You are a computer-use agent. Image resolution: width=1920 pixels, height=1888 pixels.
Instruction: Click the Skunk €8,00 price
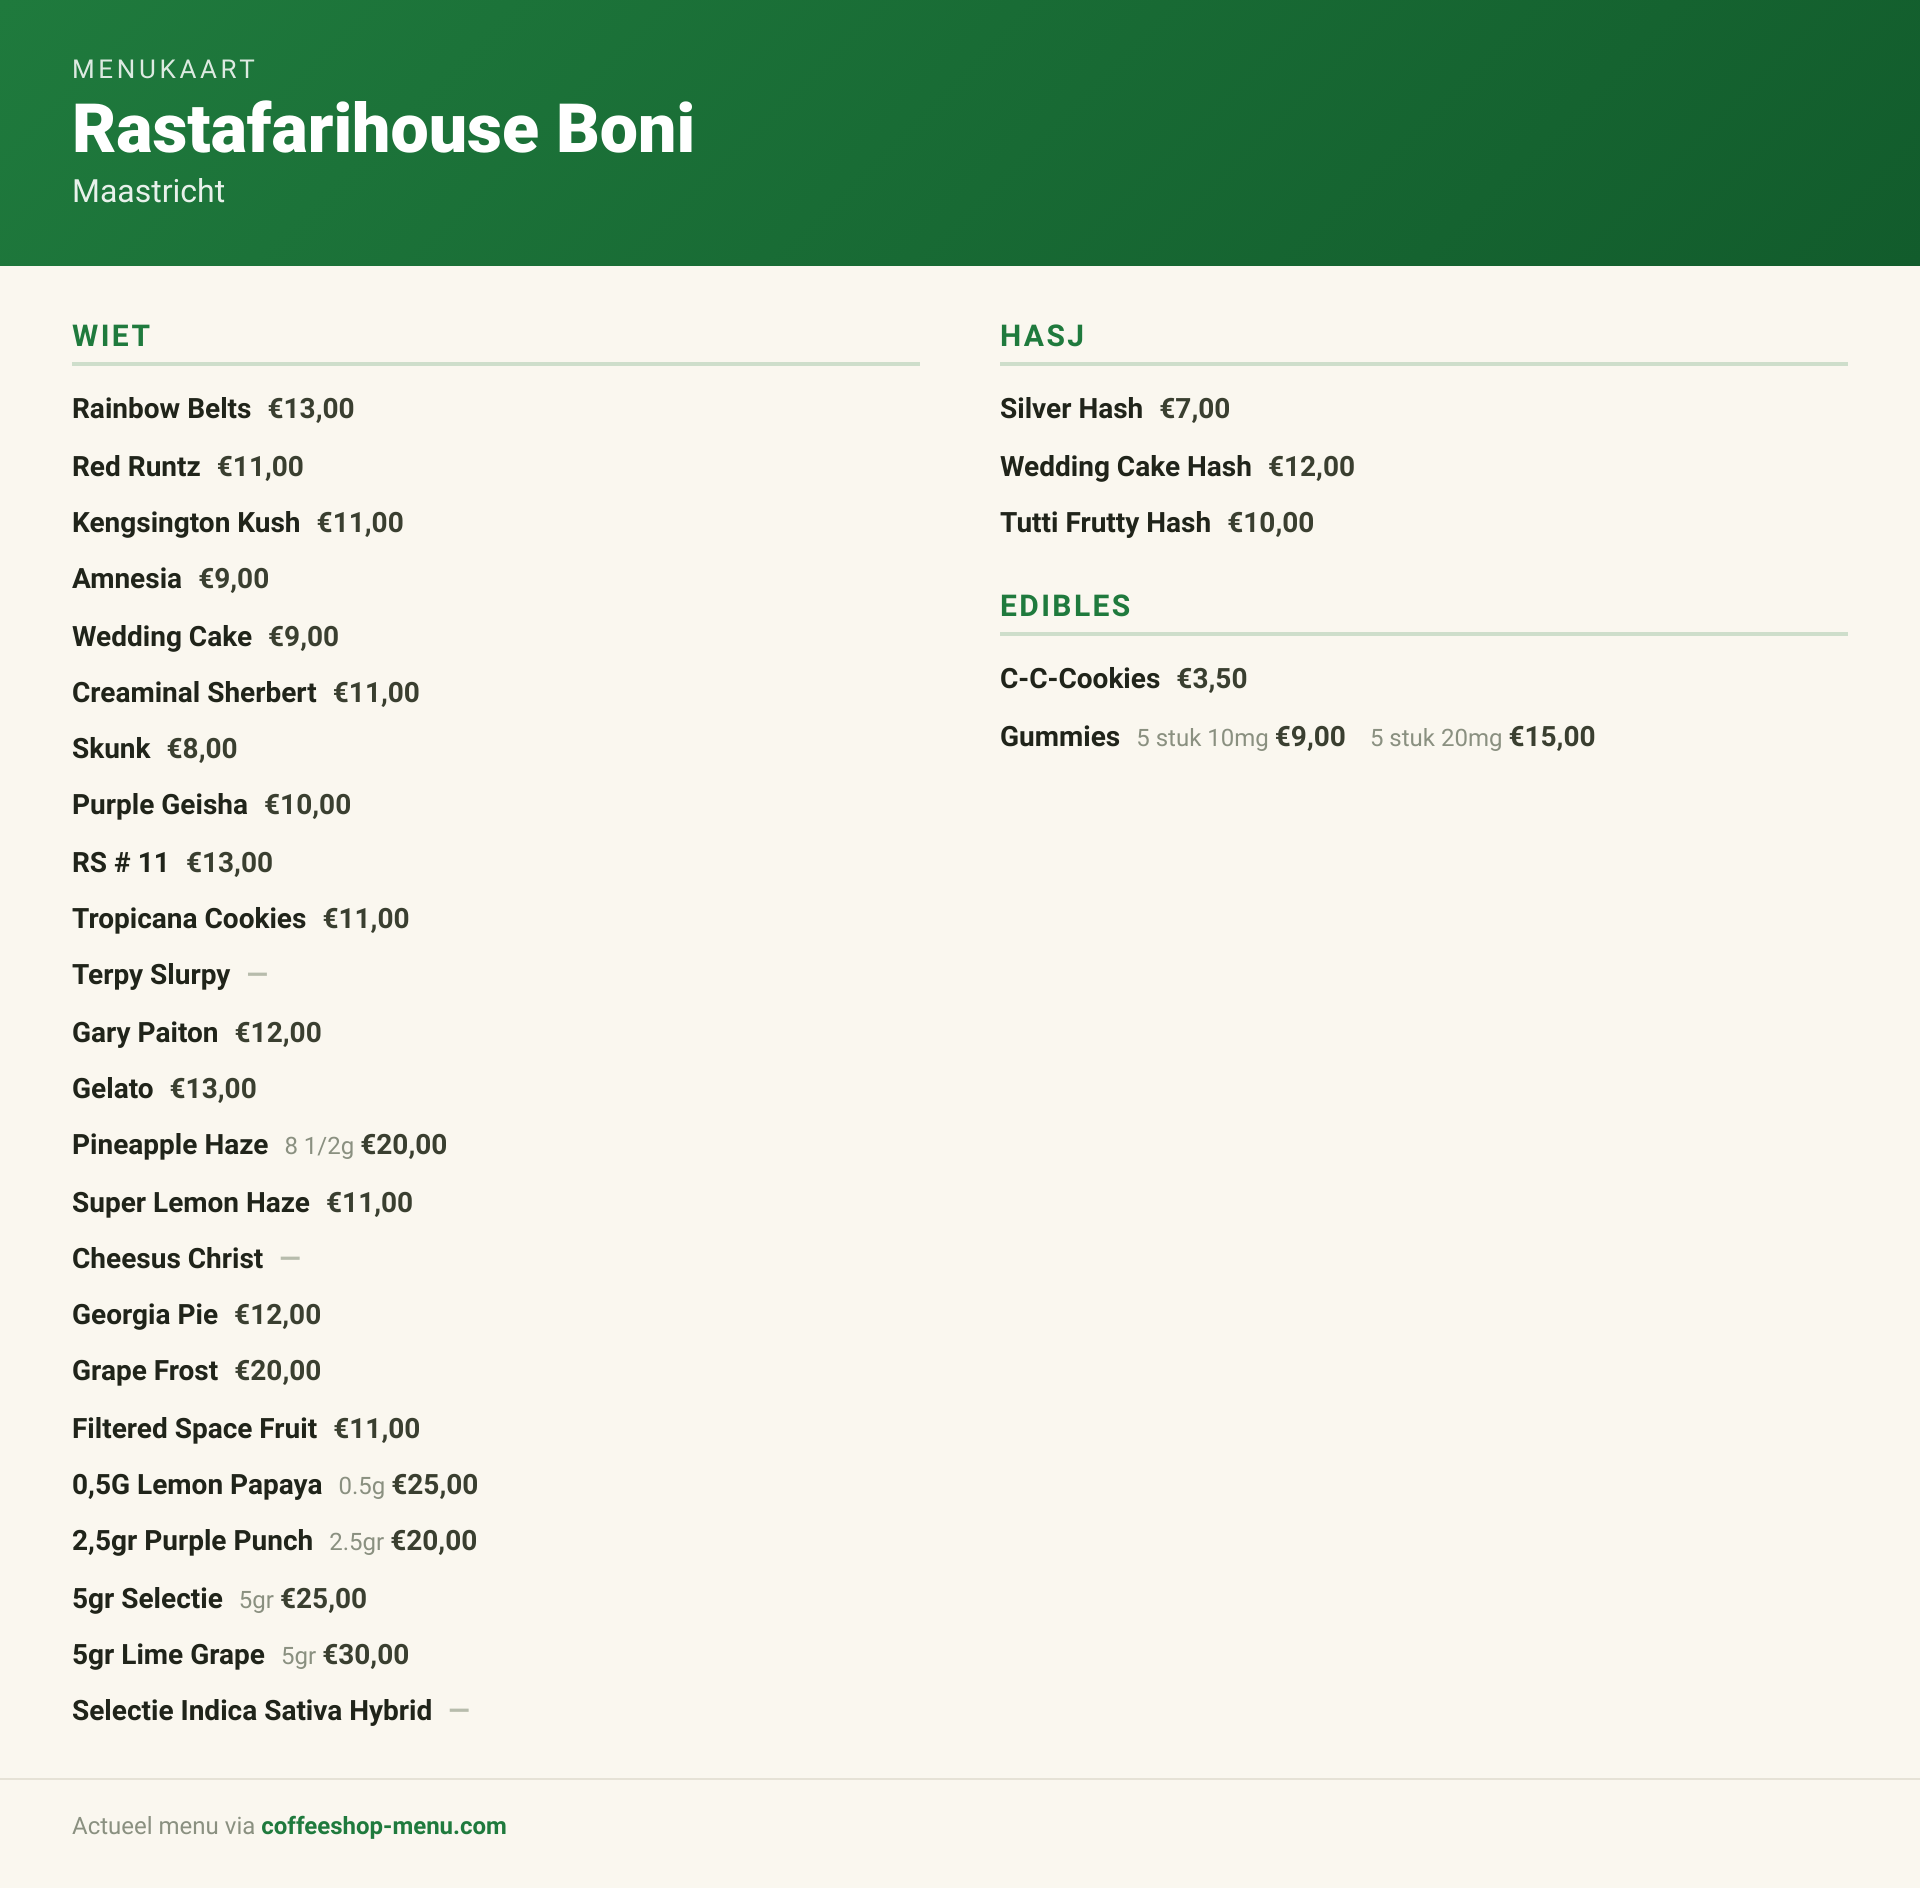[x=202, y=748]
